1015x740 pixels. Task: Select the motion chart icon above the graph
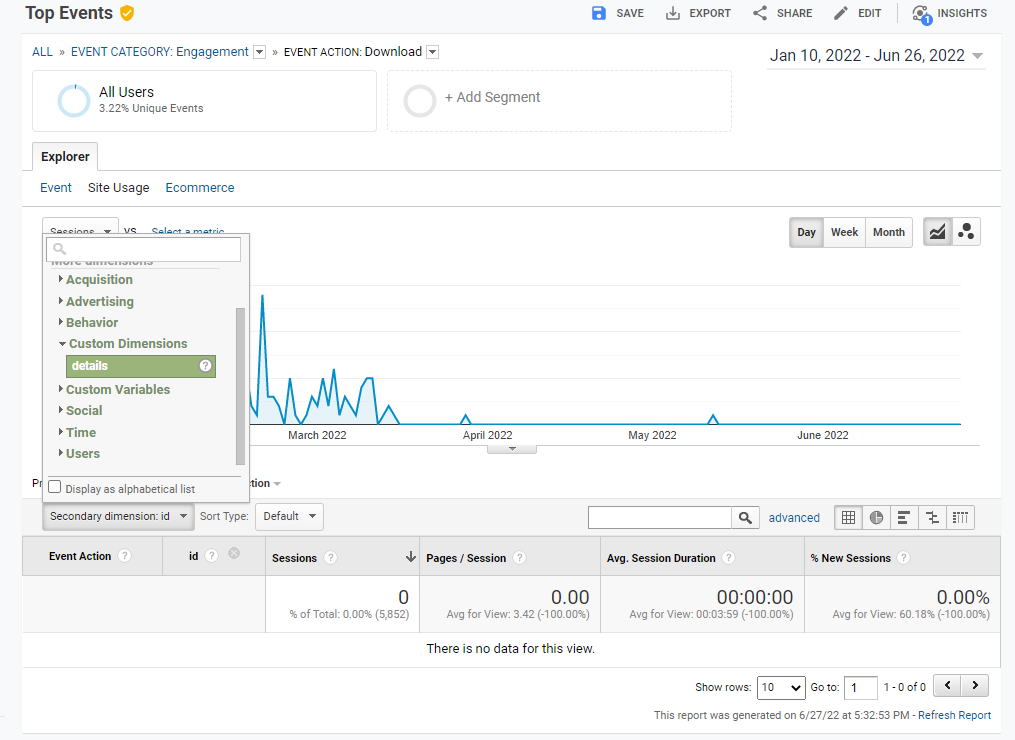point(966,231)
